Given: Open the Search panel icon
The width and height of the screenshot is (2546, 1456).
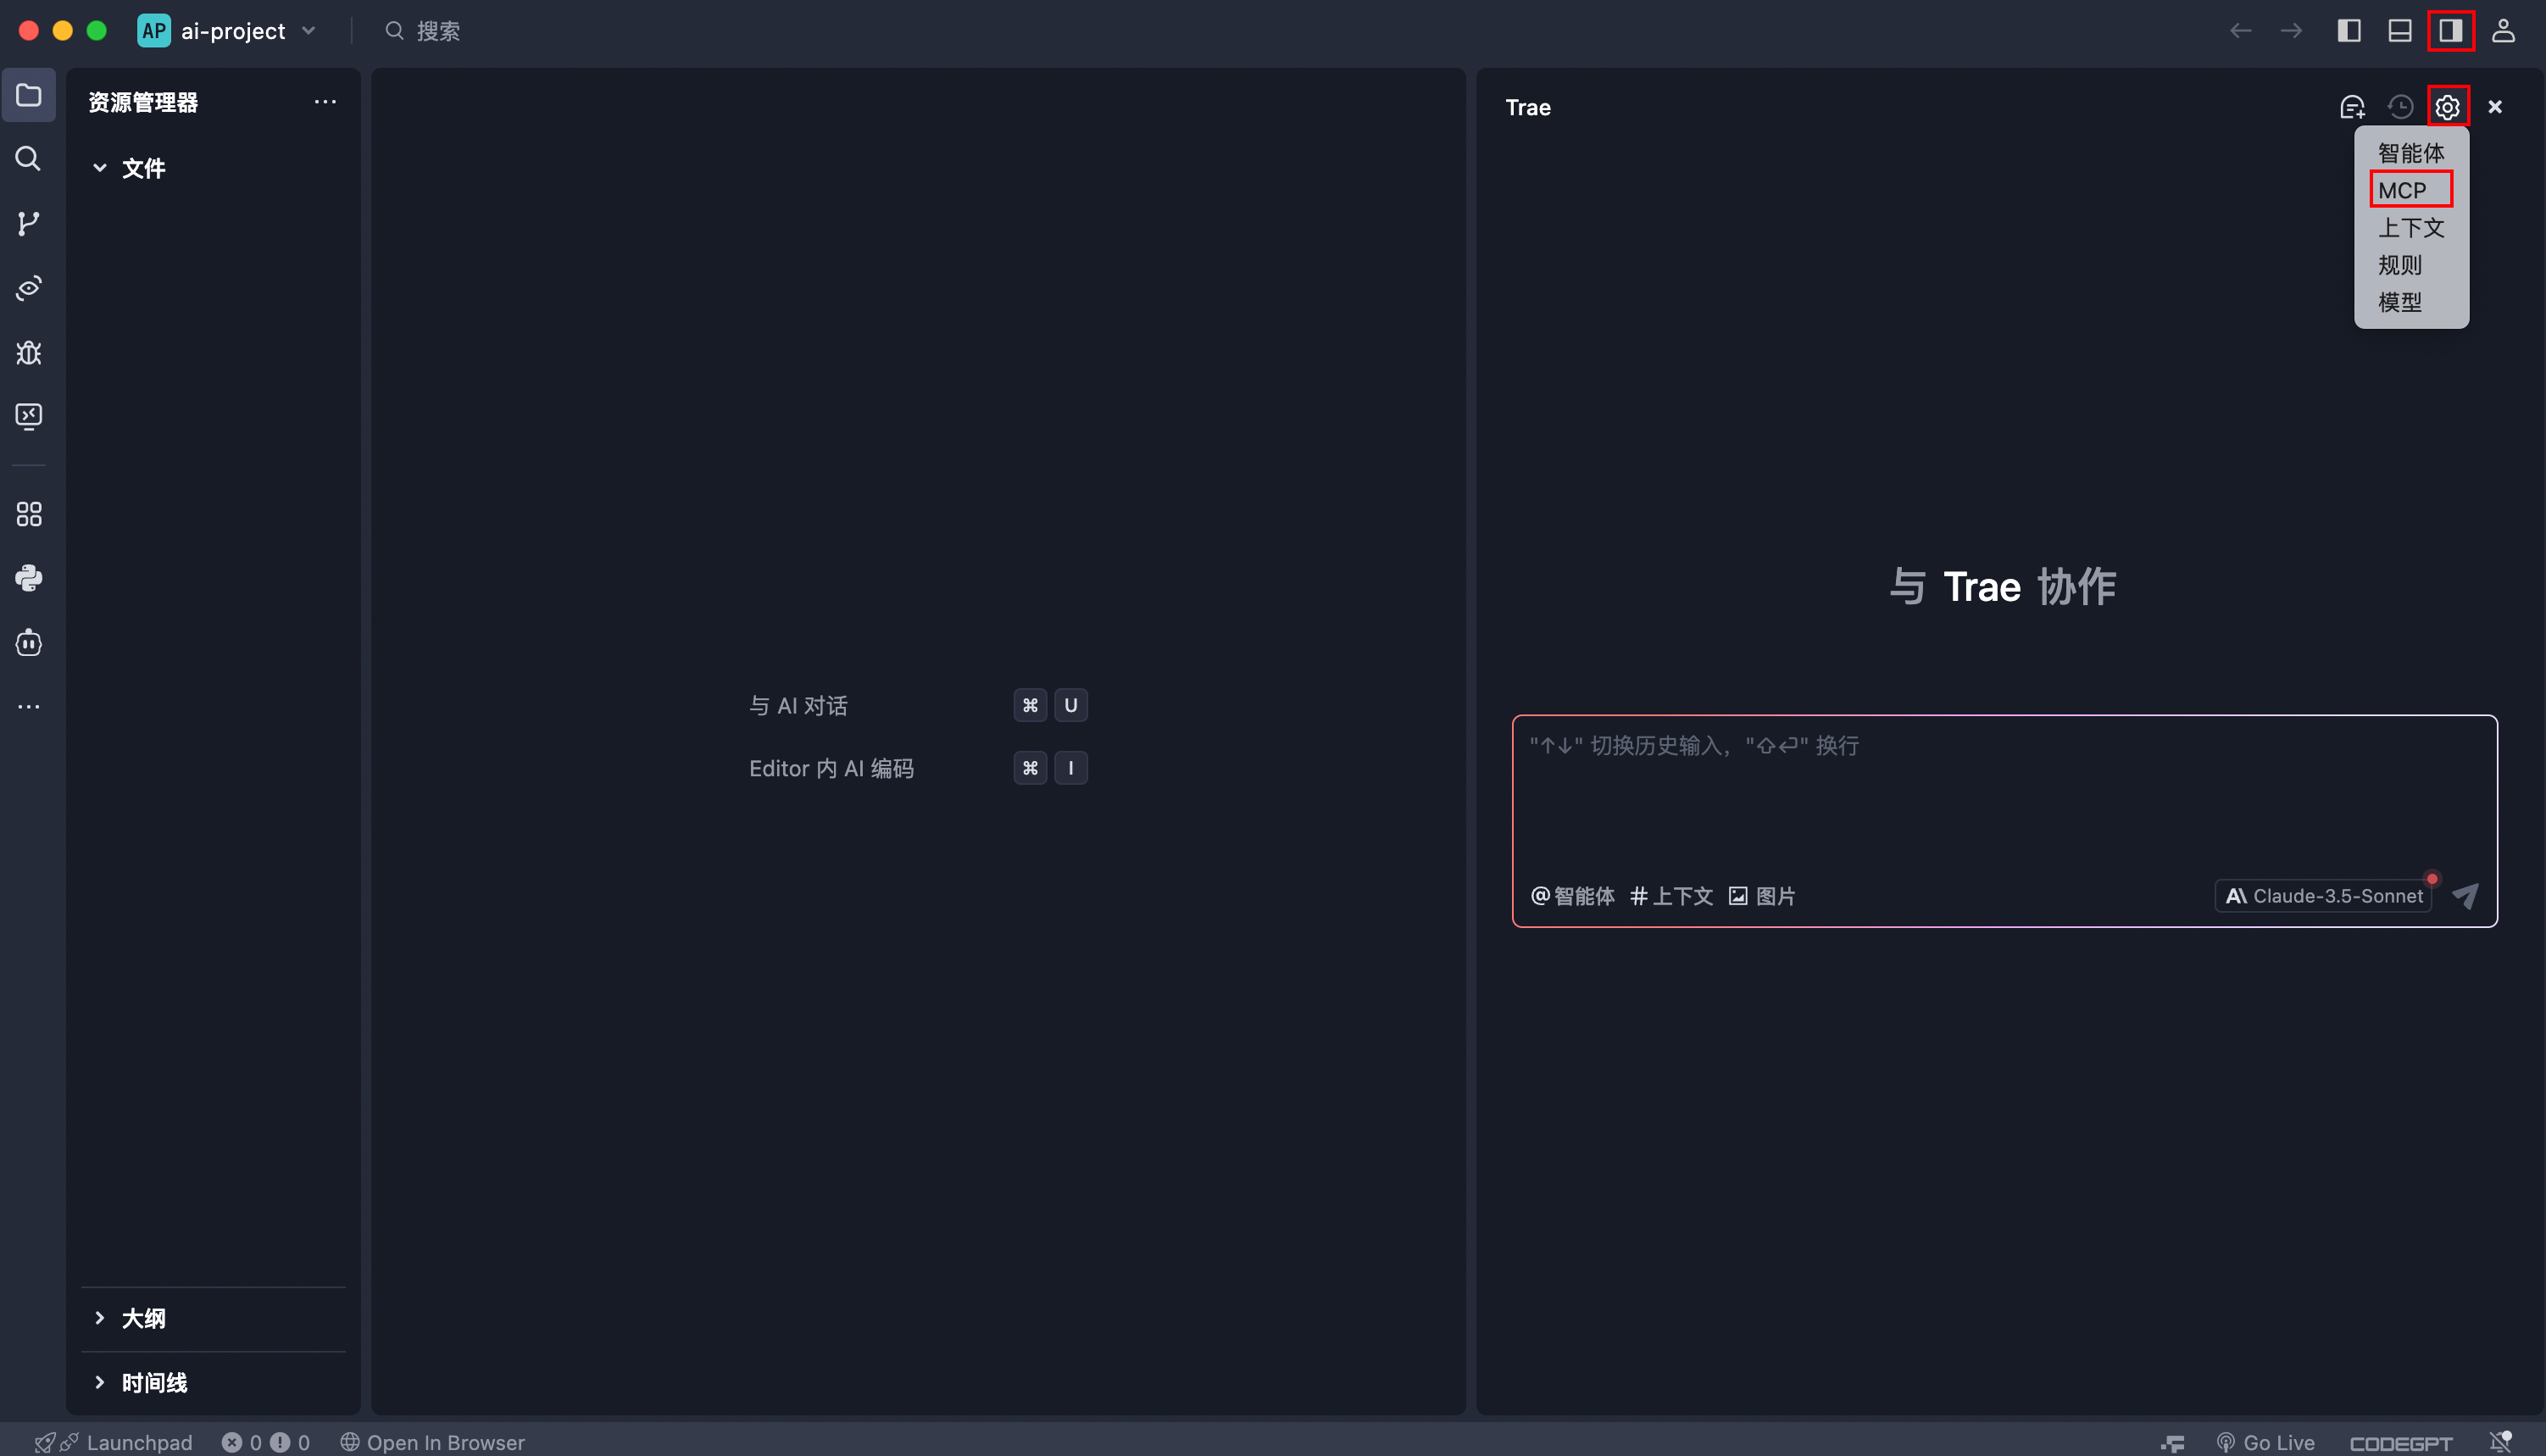Looking at the screenshot, I should point(28,159).
